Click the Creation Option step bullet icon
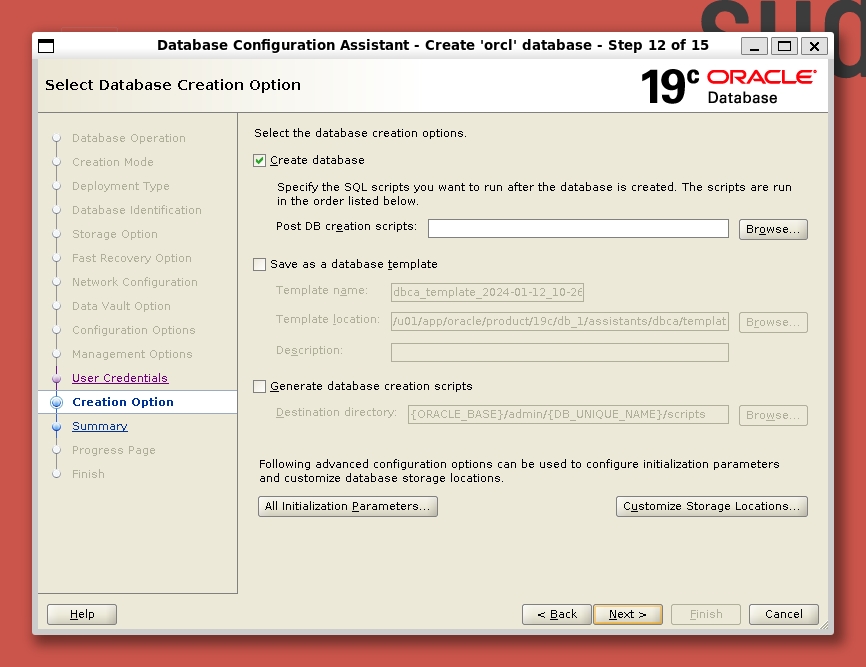 (57, 402)
